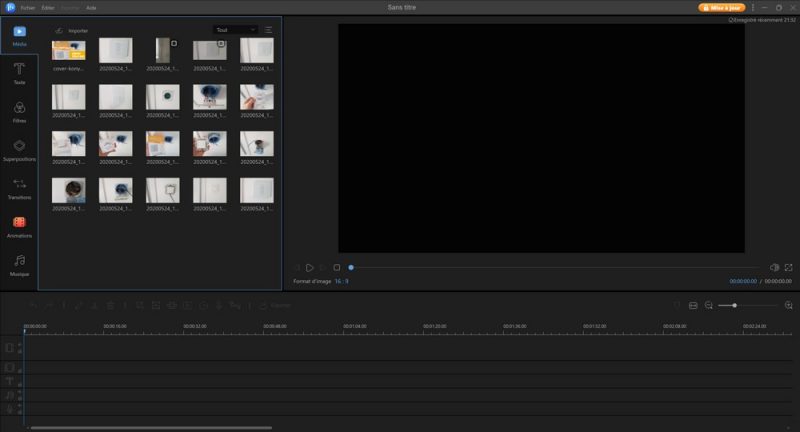Toggle the preview volume icon

click(774, 267)
